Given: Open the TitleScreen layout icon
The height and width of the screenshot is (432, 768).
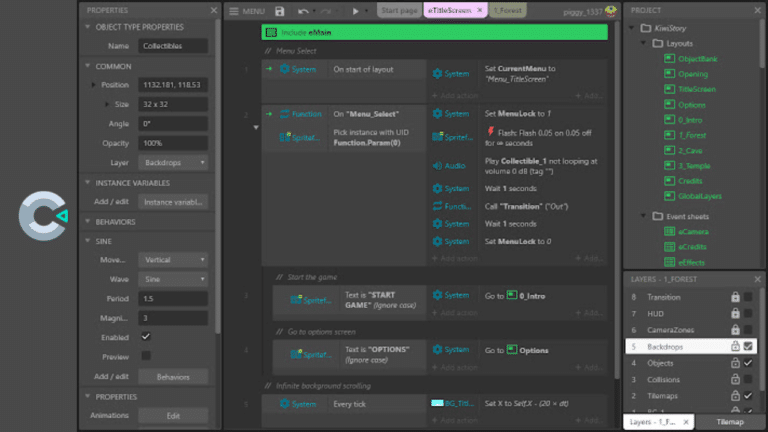Looking at the screenshot, I should (669, 89).
